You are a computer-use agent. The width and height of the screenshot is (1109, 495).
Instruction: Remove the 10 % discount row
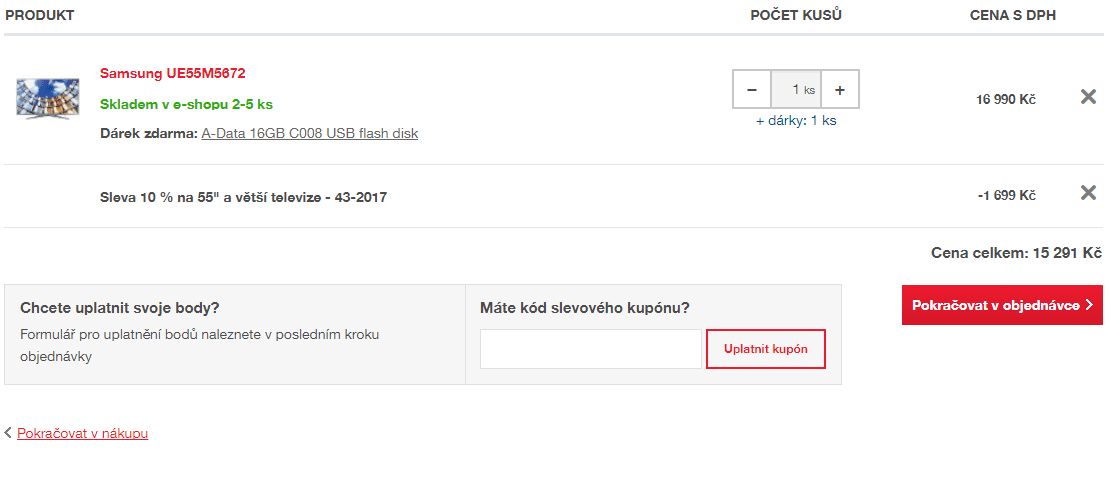point(1088,192)
